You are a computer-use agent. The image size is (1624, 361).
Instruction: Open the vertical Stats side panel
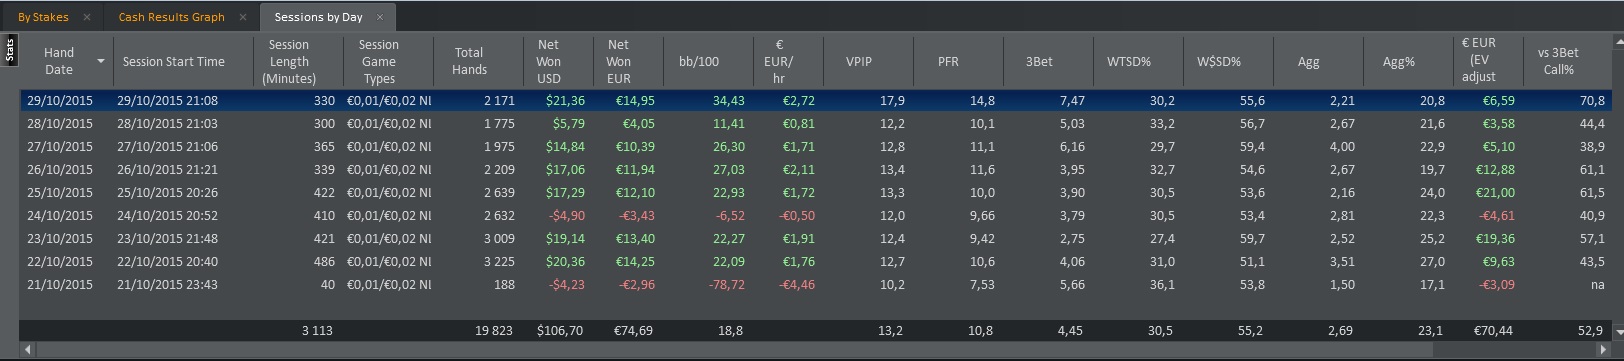tap(10, 50)
